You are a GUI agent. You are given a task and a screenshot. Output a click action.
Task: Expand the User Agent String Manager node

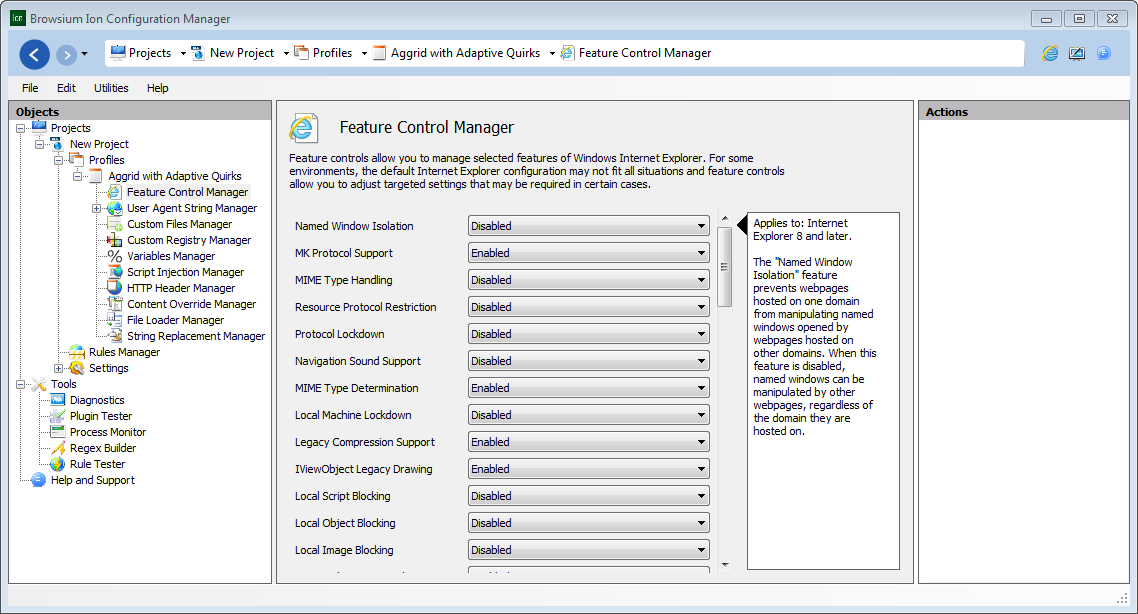[x=96, y=208]
